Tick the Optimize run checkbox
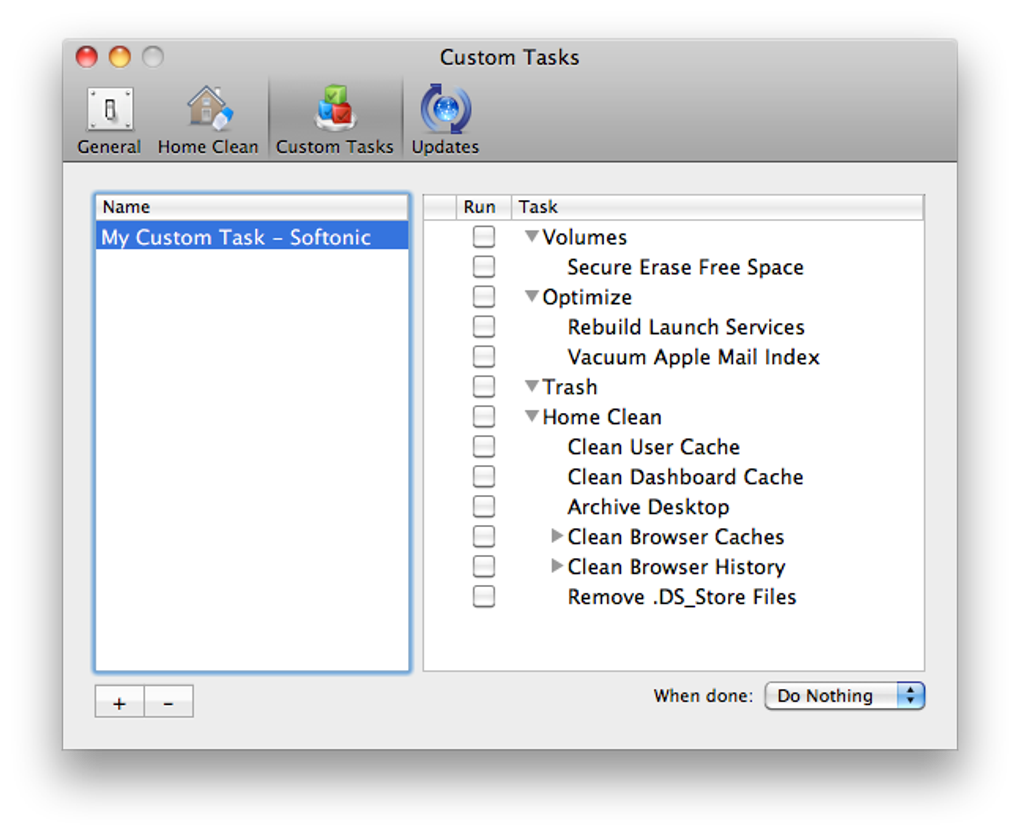The width and height of the screenshot is (1020, 836). click(x=483, y=296)
